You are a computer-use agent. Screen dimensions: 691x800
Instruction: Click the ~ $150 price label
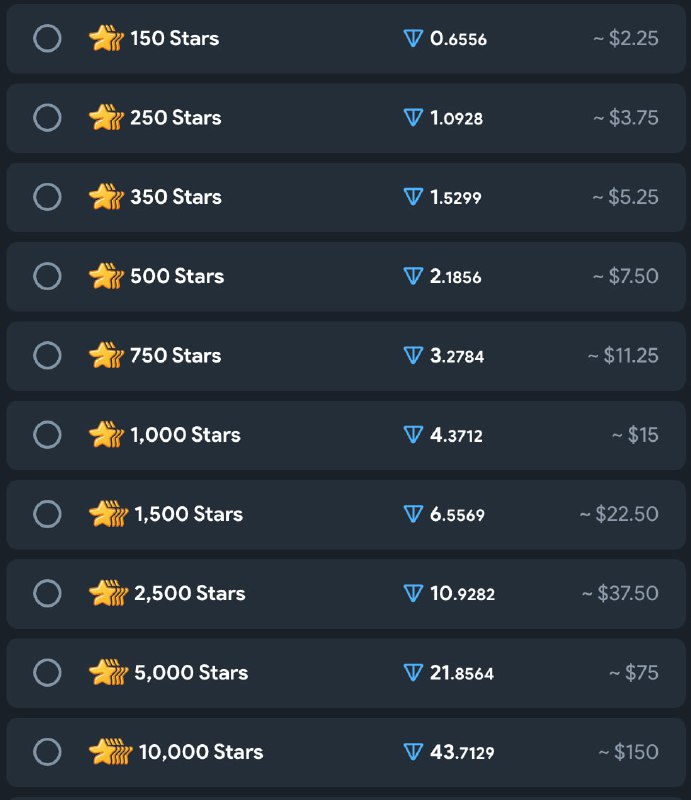(628, 752)
